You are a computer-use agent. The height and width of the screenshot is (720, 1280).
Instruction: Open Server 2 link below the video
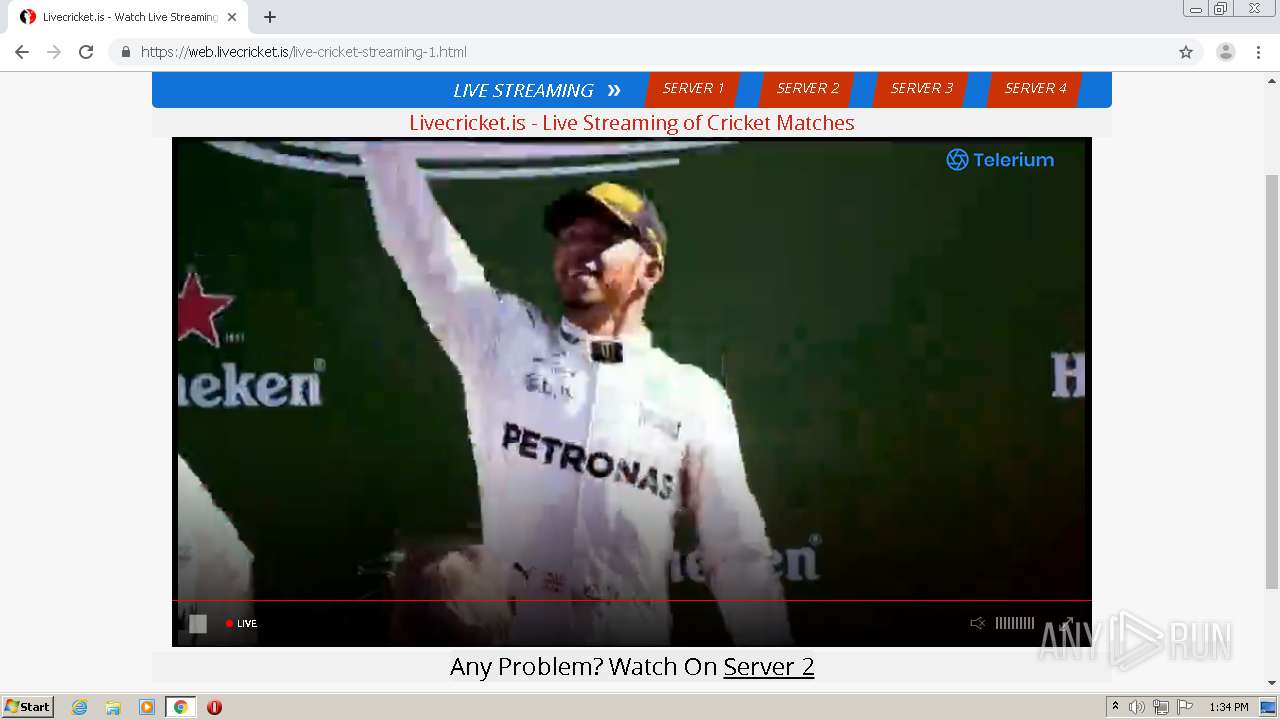[x=769, y=666]
